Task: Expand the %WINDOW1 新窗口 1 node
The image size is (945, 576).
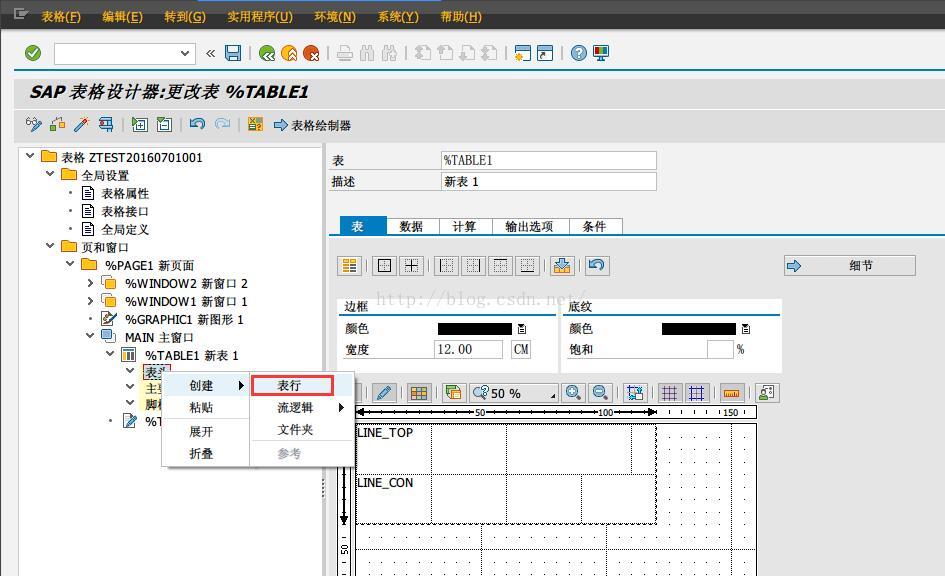Action: coord(90,301)
